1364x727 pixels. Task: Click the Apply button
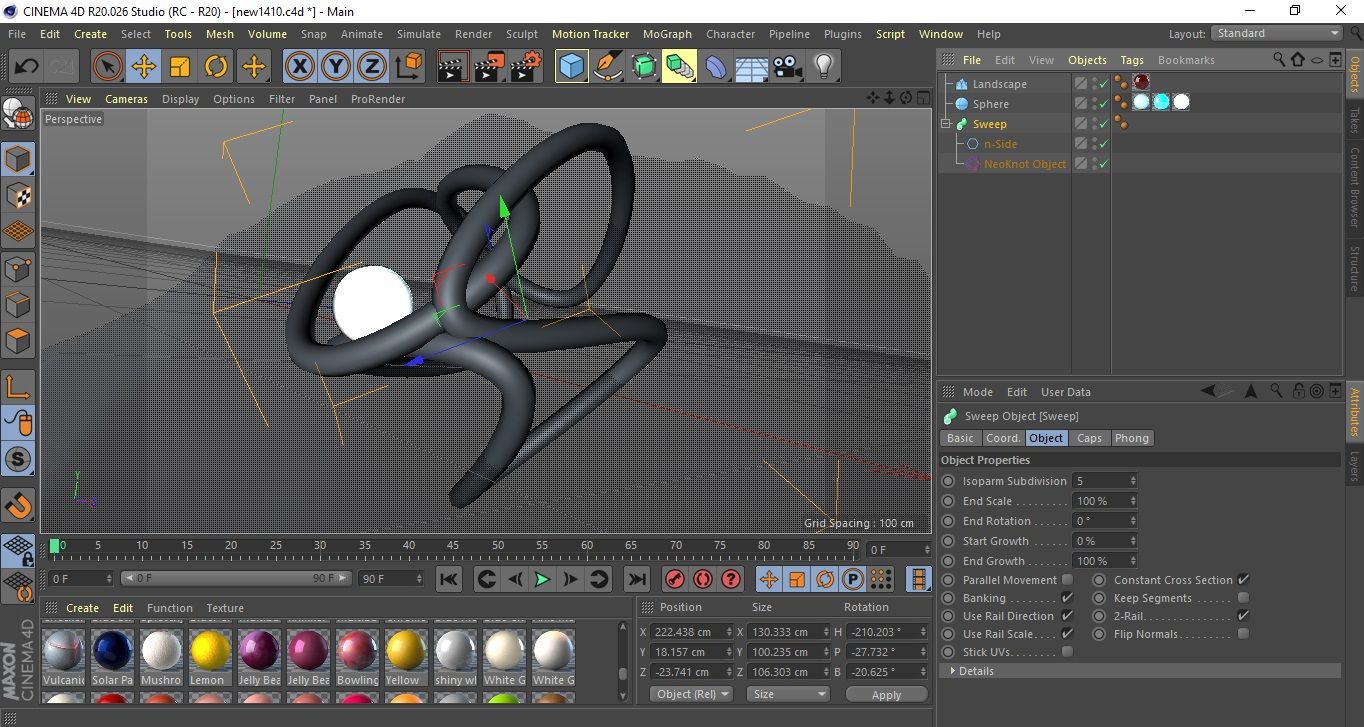point(886,694)
